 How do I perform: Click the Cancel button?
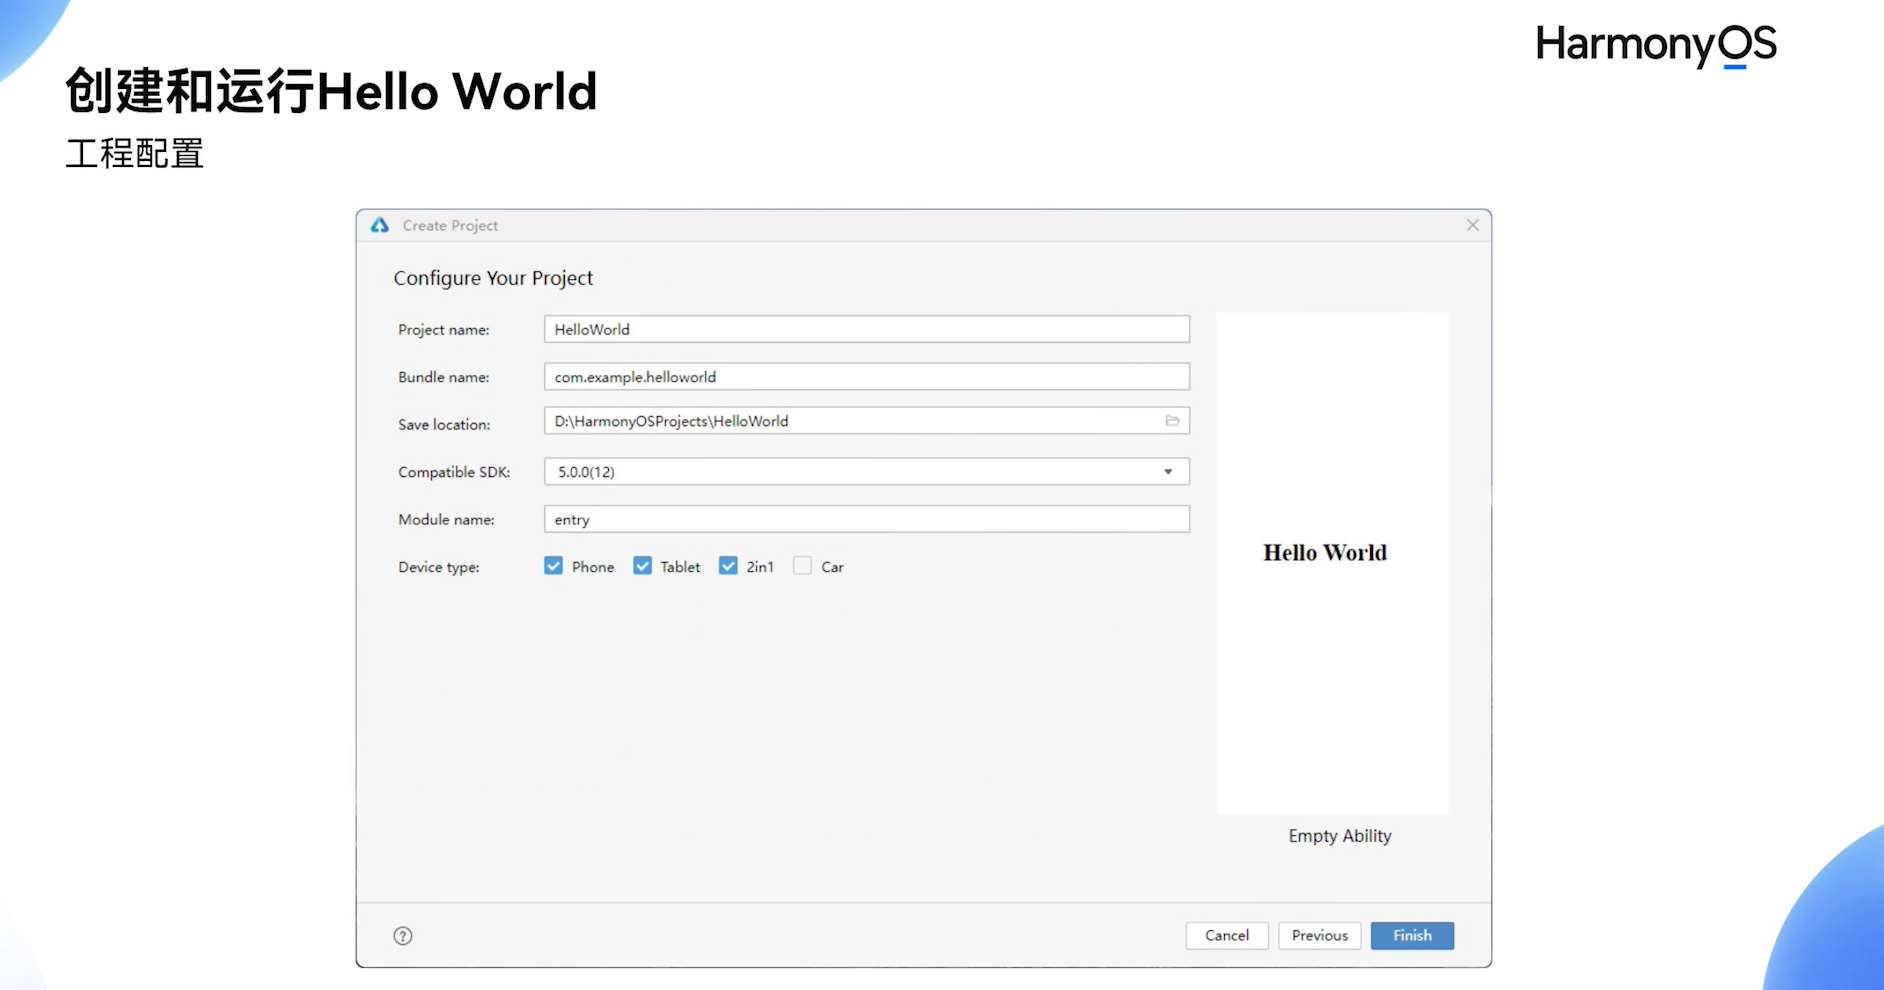[1227, 936]
